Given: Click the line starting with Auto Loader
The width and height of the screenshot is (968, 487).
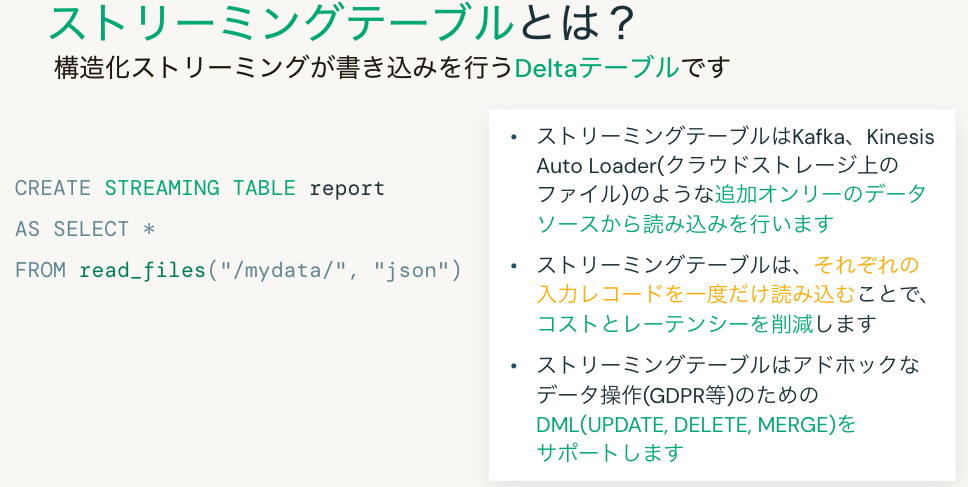Looking at the screenshot, I should (x=718, y=165).
